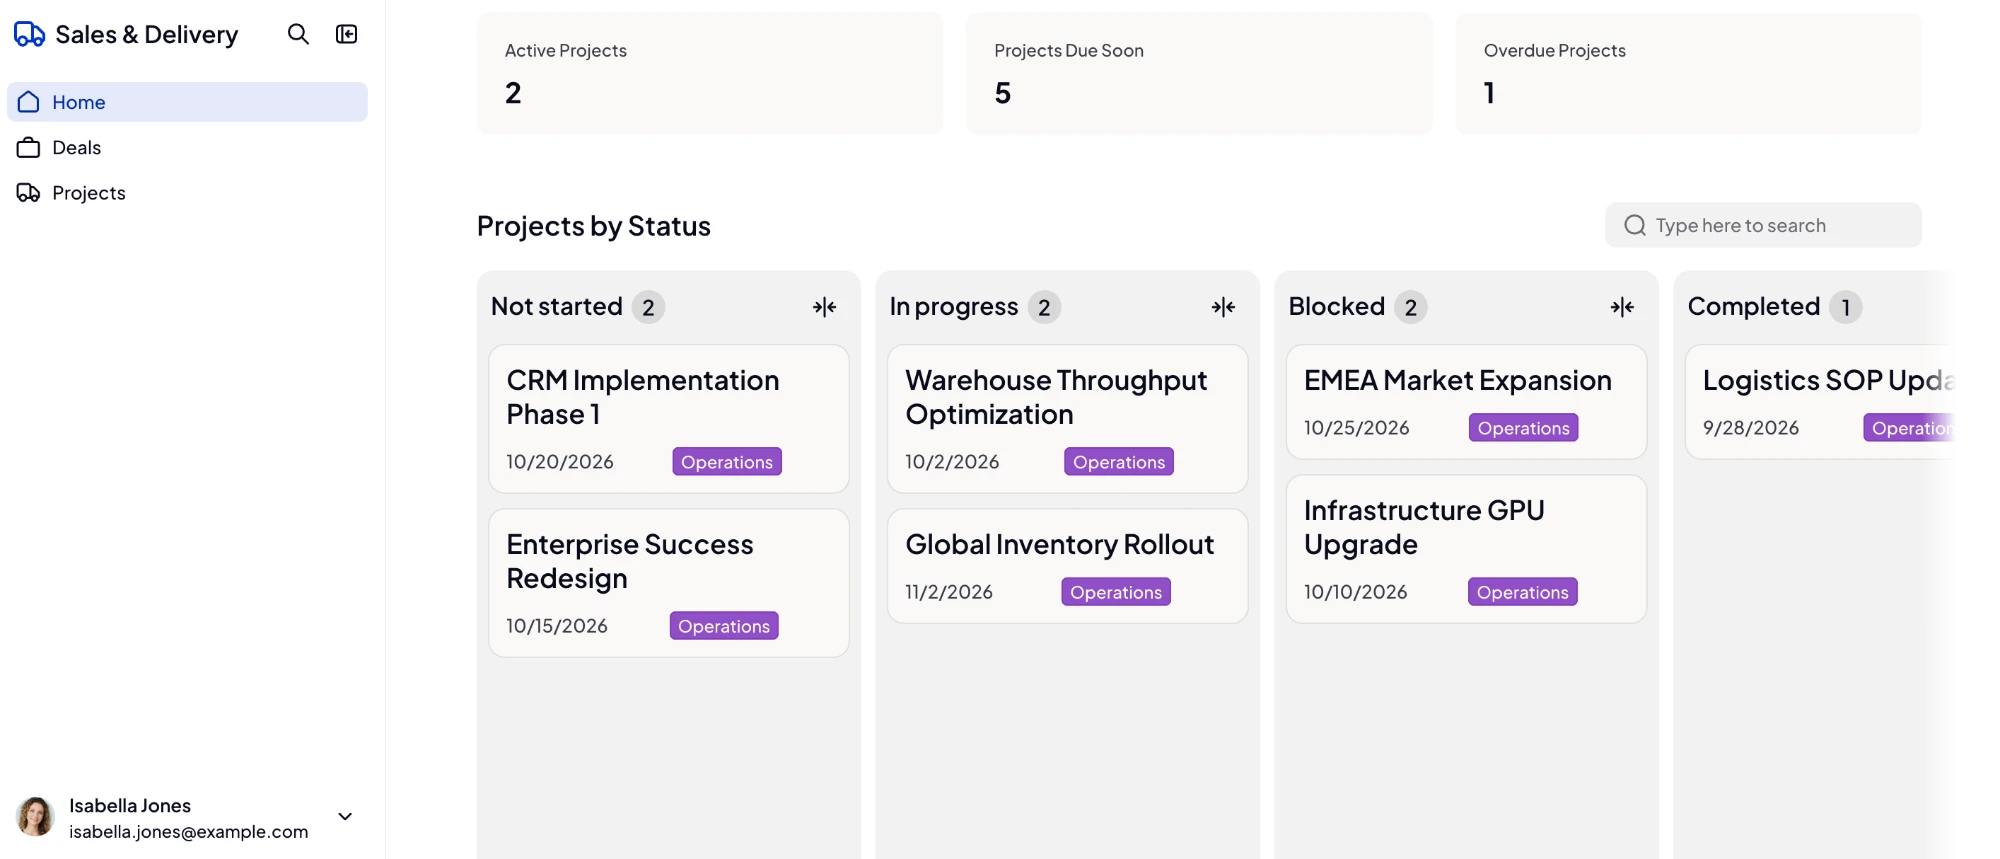Open the Projects section
Viewport: 2000px width, 859px height.
coord(187,193)
